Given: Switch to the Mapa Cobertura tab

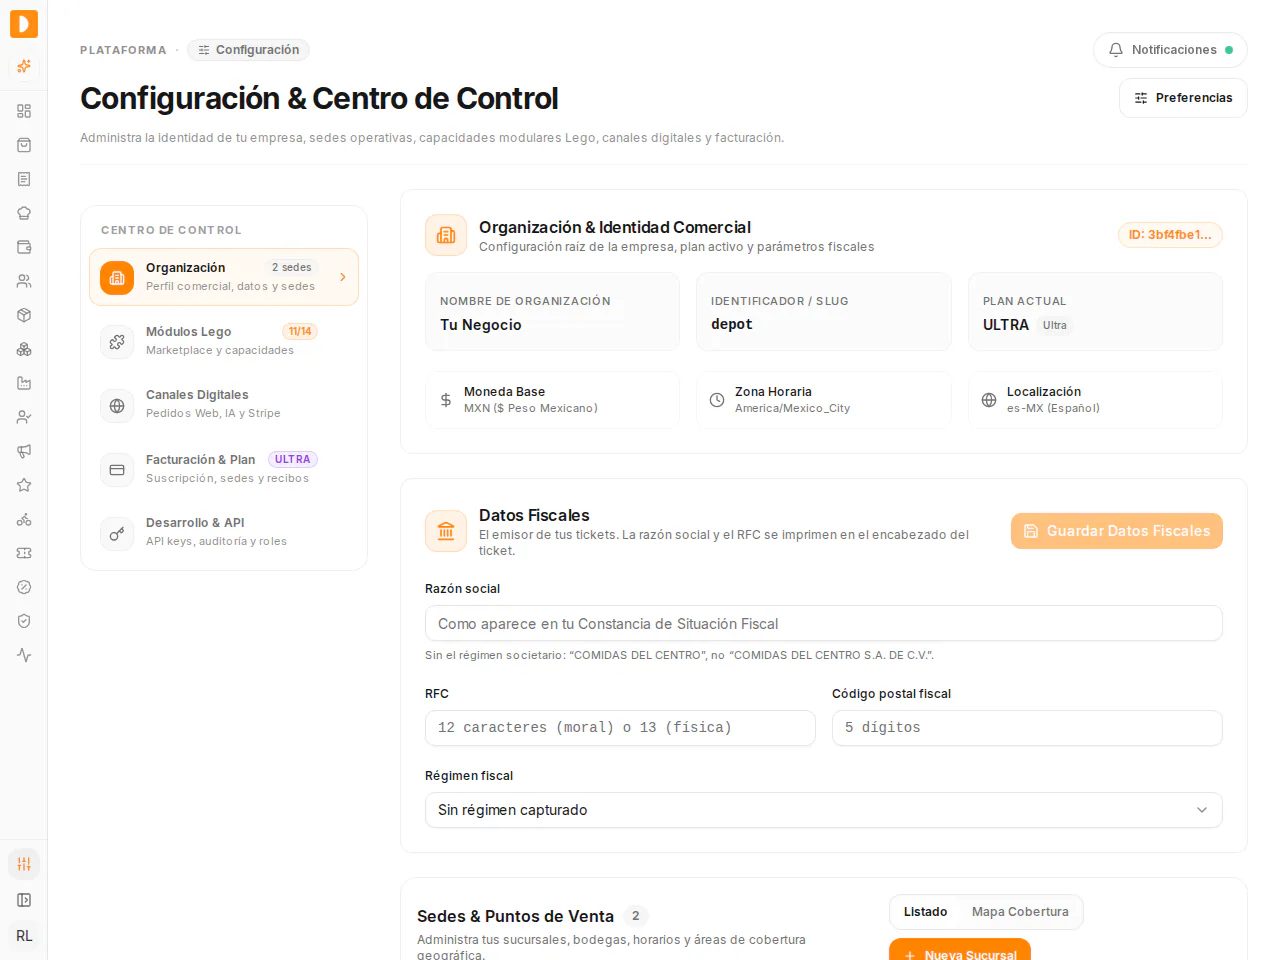Looking at the screenshot, I should click(1020, 912).
